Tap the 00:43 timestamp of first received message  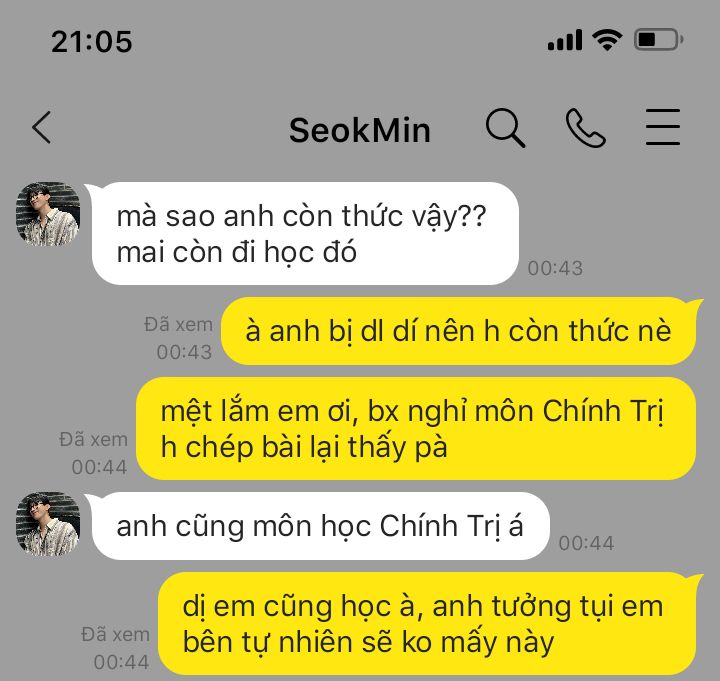click(555, 268)
